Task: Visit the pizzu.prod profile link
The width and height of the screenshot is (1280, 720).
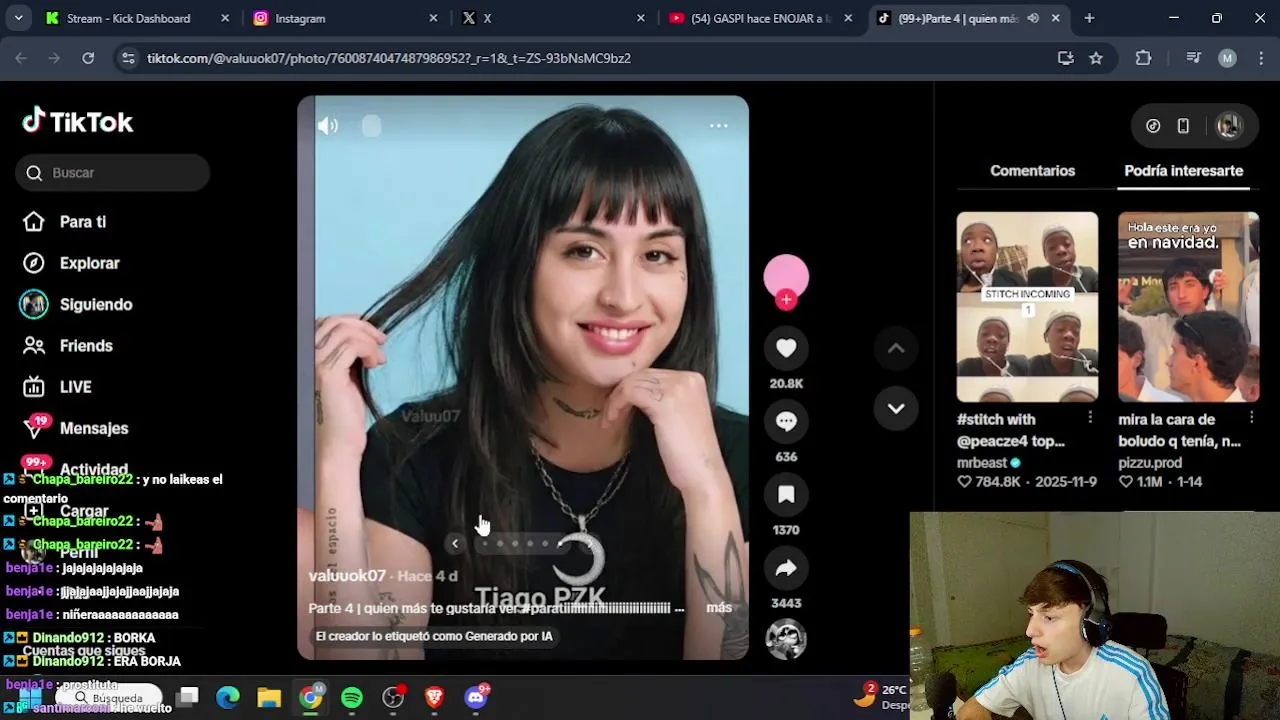Action: coord(1150,463)
